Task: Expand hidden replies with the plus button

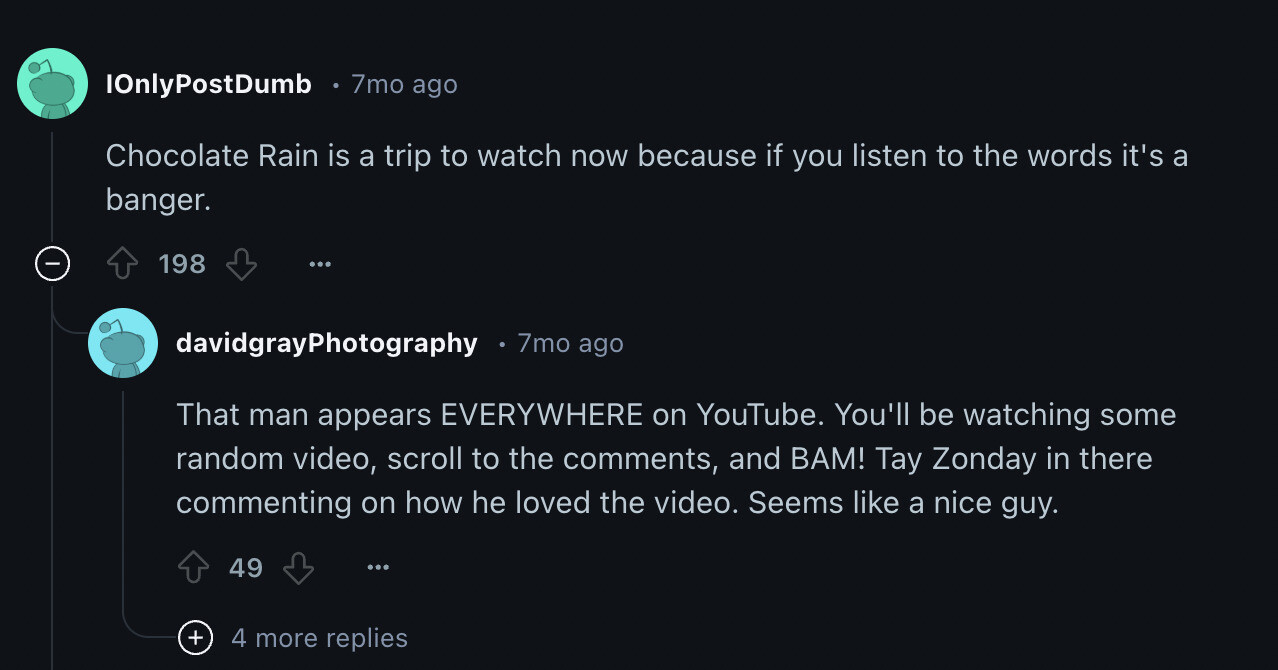Action: 195,638
